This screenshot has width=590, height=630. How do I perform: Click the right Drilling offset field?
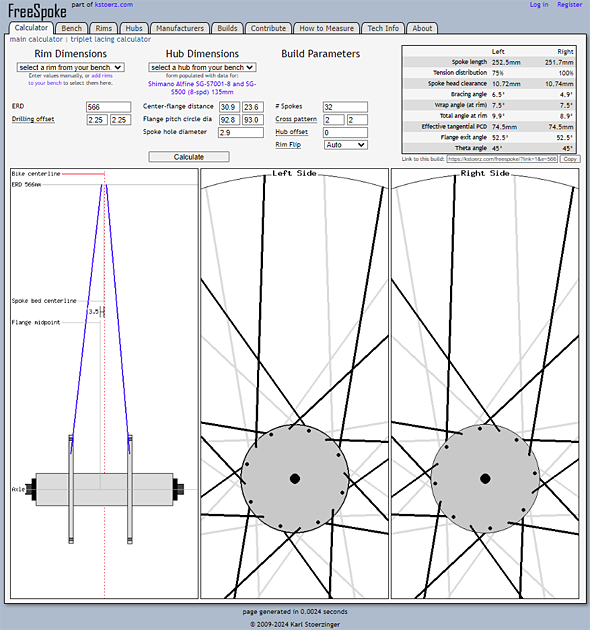pos(121,120)
